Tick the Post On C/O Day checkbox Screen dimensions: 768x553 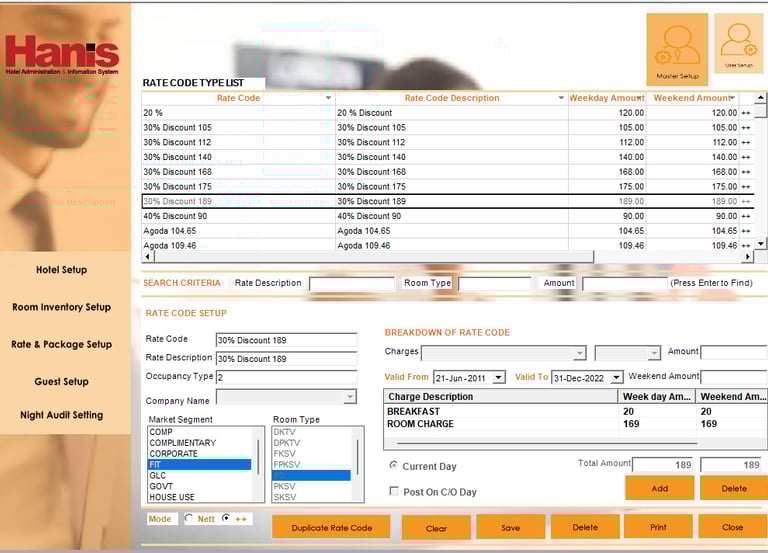[393, 491]
